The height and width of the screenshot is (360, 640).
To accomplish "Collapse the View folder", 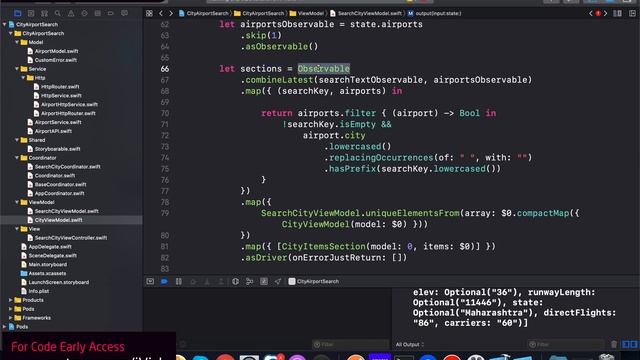I will tap(17, 229).
